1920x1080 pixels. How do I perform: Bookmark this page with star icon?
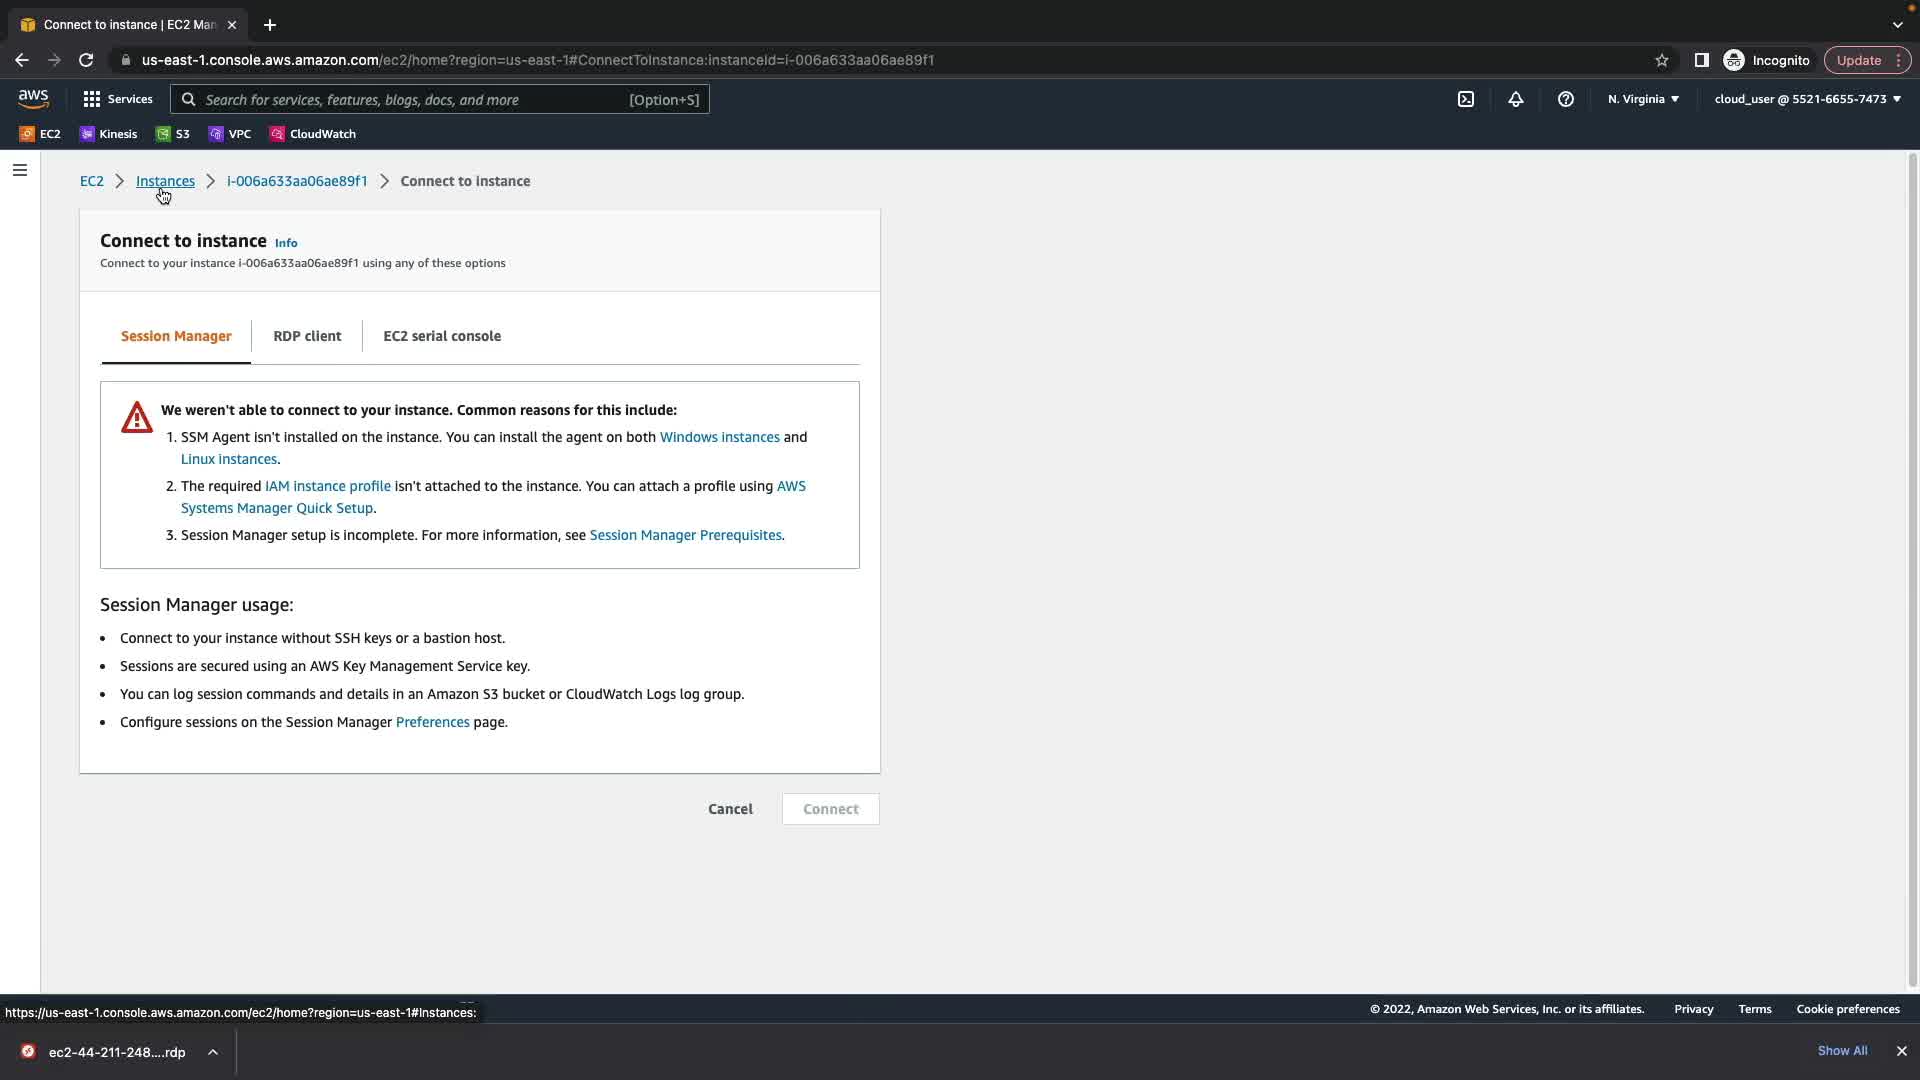click(x=1662, y=60)
